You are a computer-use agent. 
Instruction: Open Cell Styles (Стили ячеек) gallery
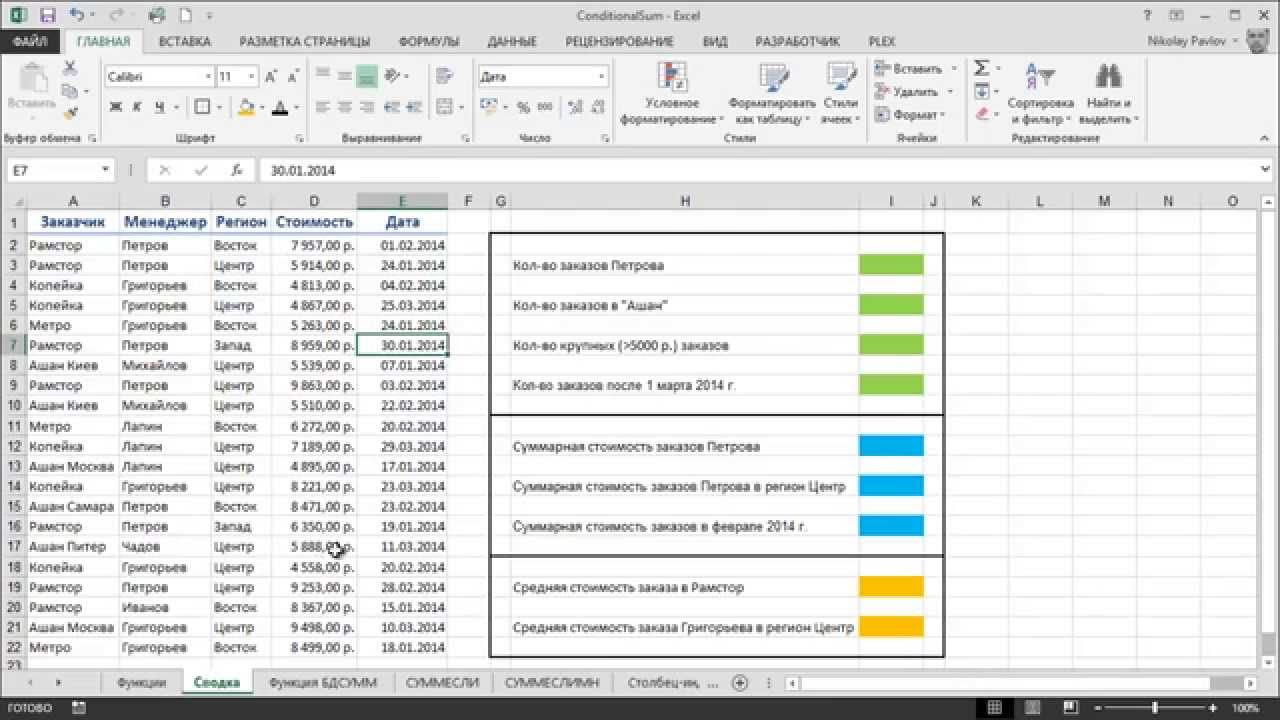[841, 93]
